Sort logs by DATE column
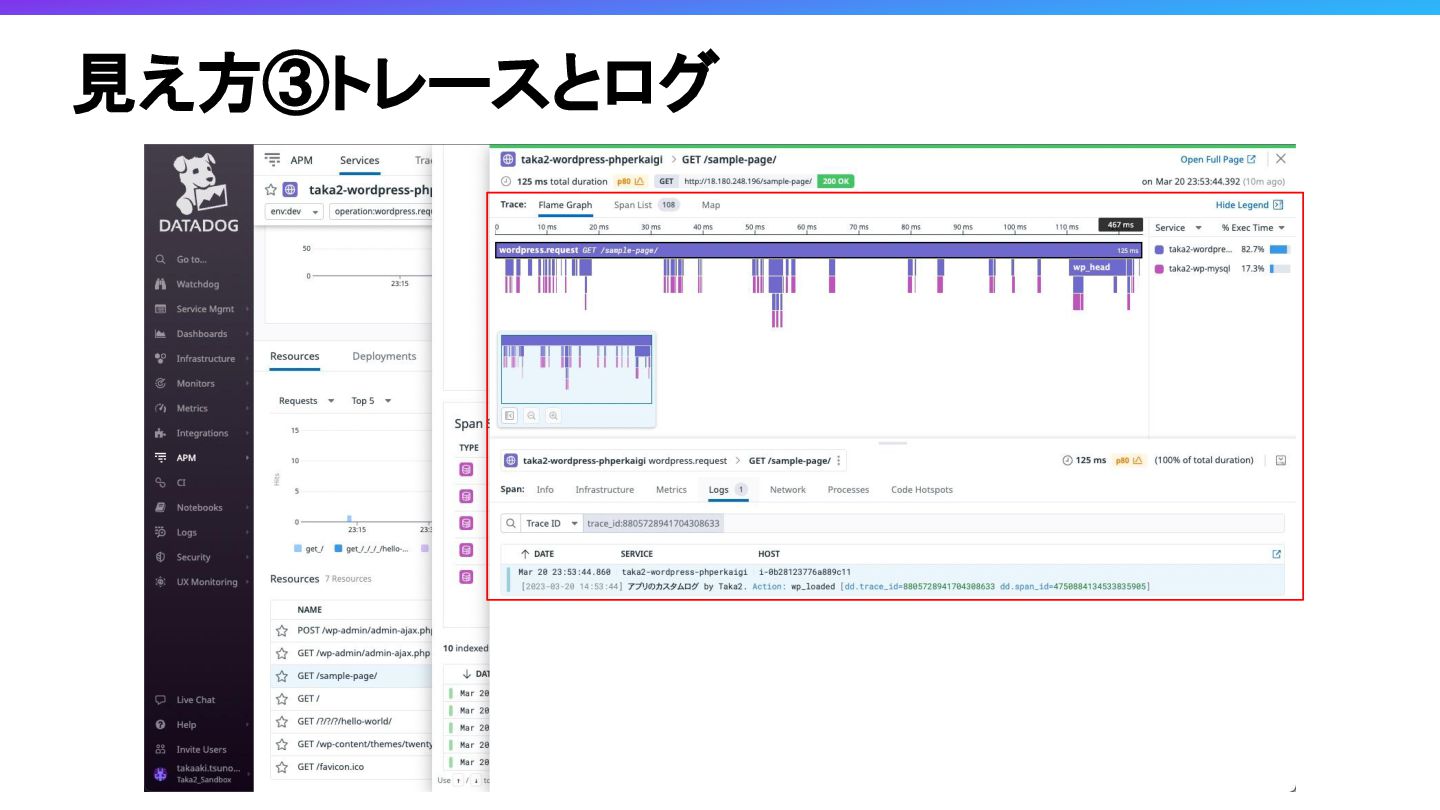Screen dimensions: 1440x810 [537, 554]
